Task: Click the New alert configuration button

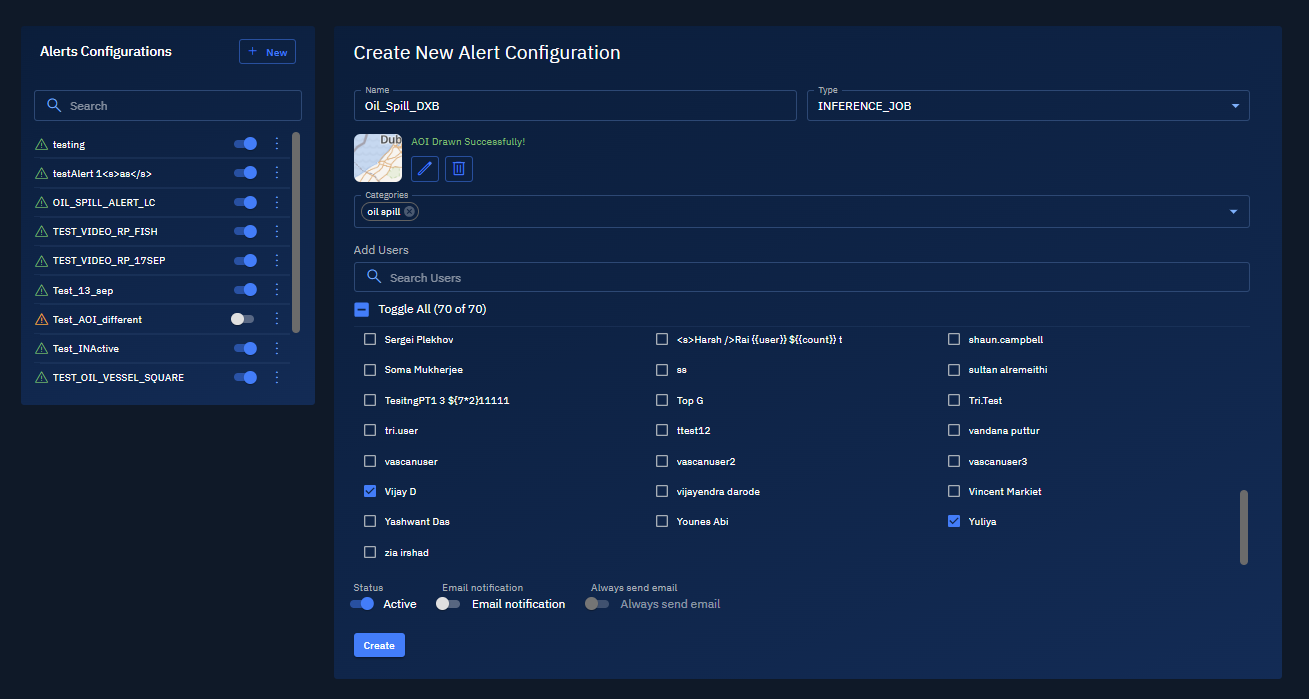Action: tap(267, 52)
